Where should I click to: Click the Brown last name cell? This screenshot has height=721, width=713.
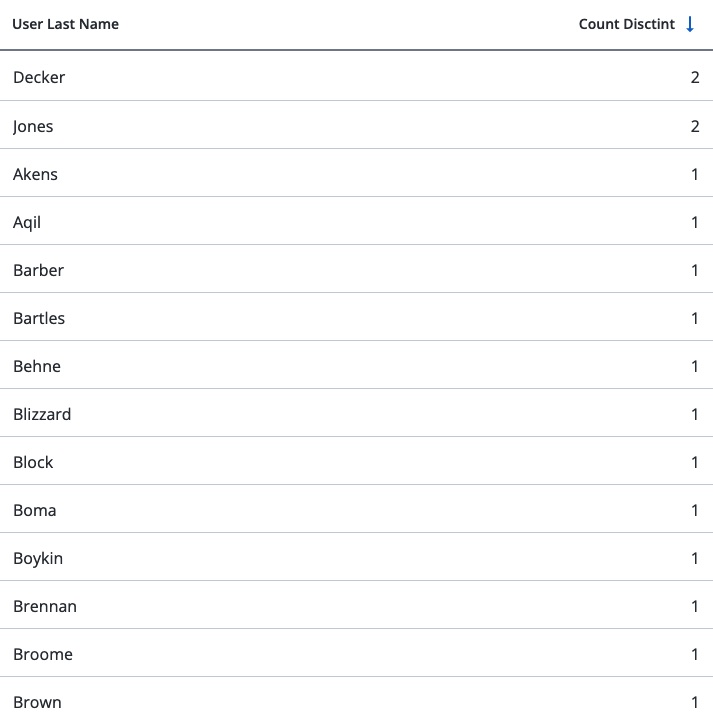(37, 702)
